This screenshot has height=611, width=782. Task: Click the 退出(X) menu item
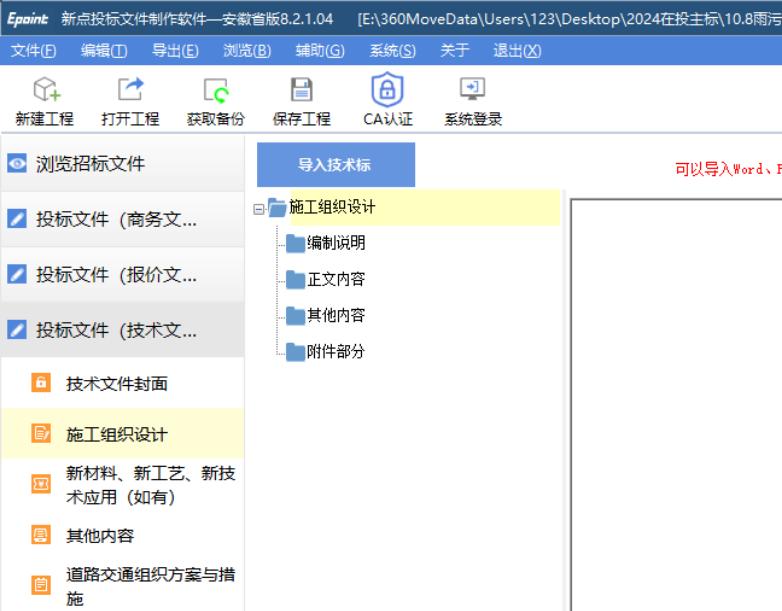[517, 50]
